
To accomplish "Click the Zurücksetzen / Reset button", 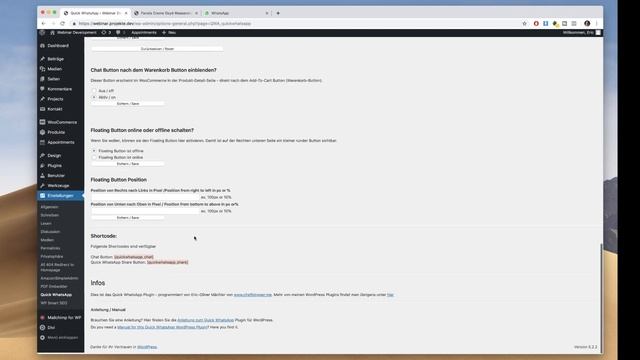I will click(x=157, y=49).
